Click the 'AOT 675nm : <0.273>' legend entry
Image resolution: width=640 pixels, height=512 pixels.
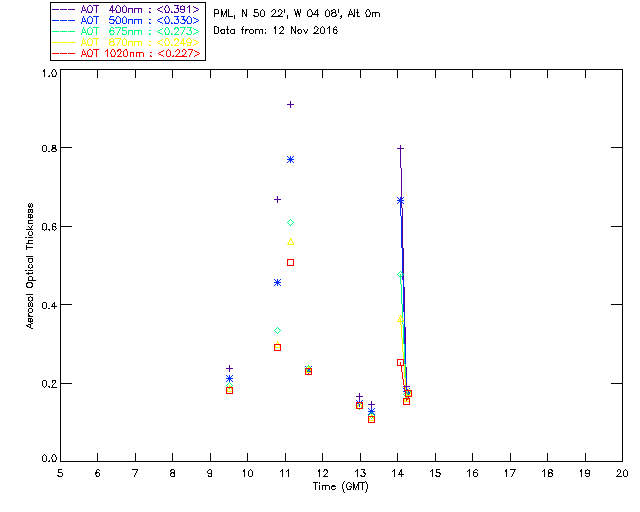pos(127,31)
